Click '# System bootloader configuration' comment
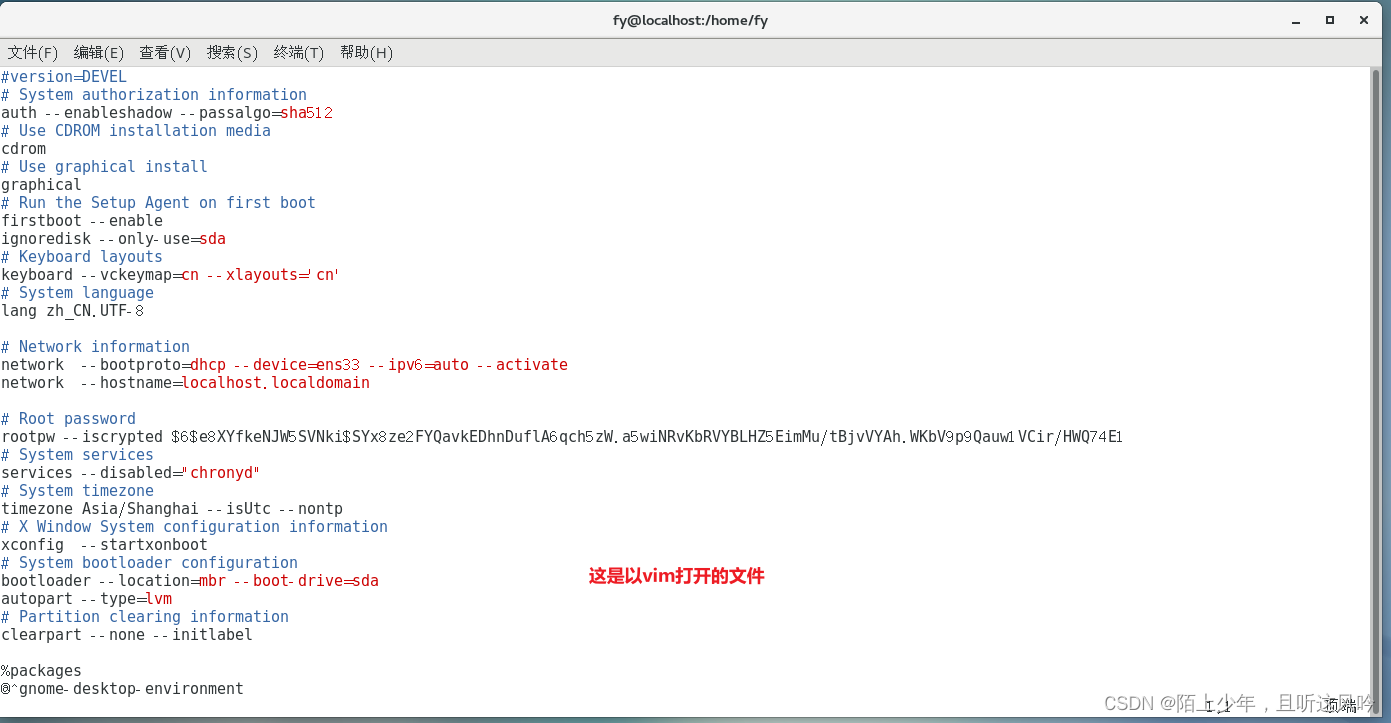The image size is (1391, 723). 149,563
